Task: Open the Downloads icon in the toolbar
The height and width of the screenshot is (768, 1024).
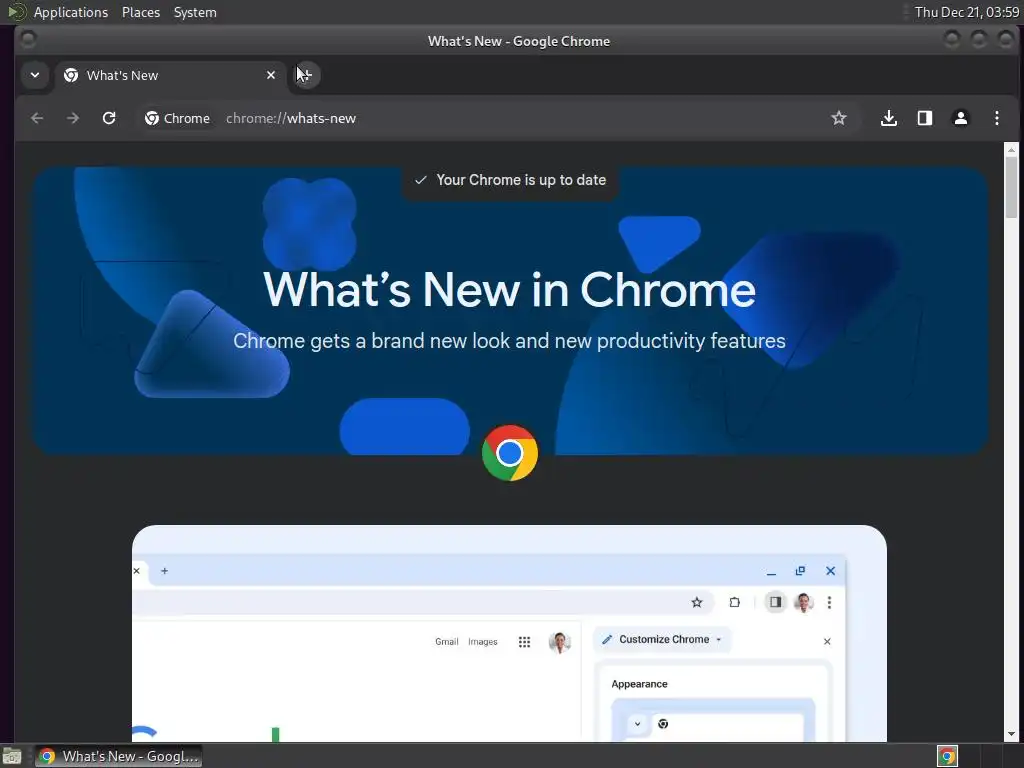Action: pos(888,118)
